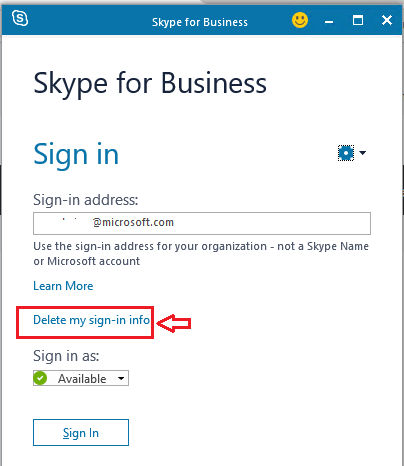
Task: Open the Learn More link
Action: pyautogui.click(x=63, y=286)
